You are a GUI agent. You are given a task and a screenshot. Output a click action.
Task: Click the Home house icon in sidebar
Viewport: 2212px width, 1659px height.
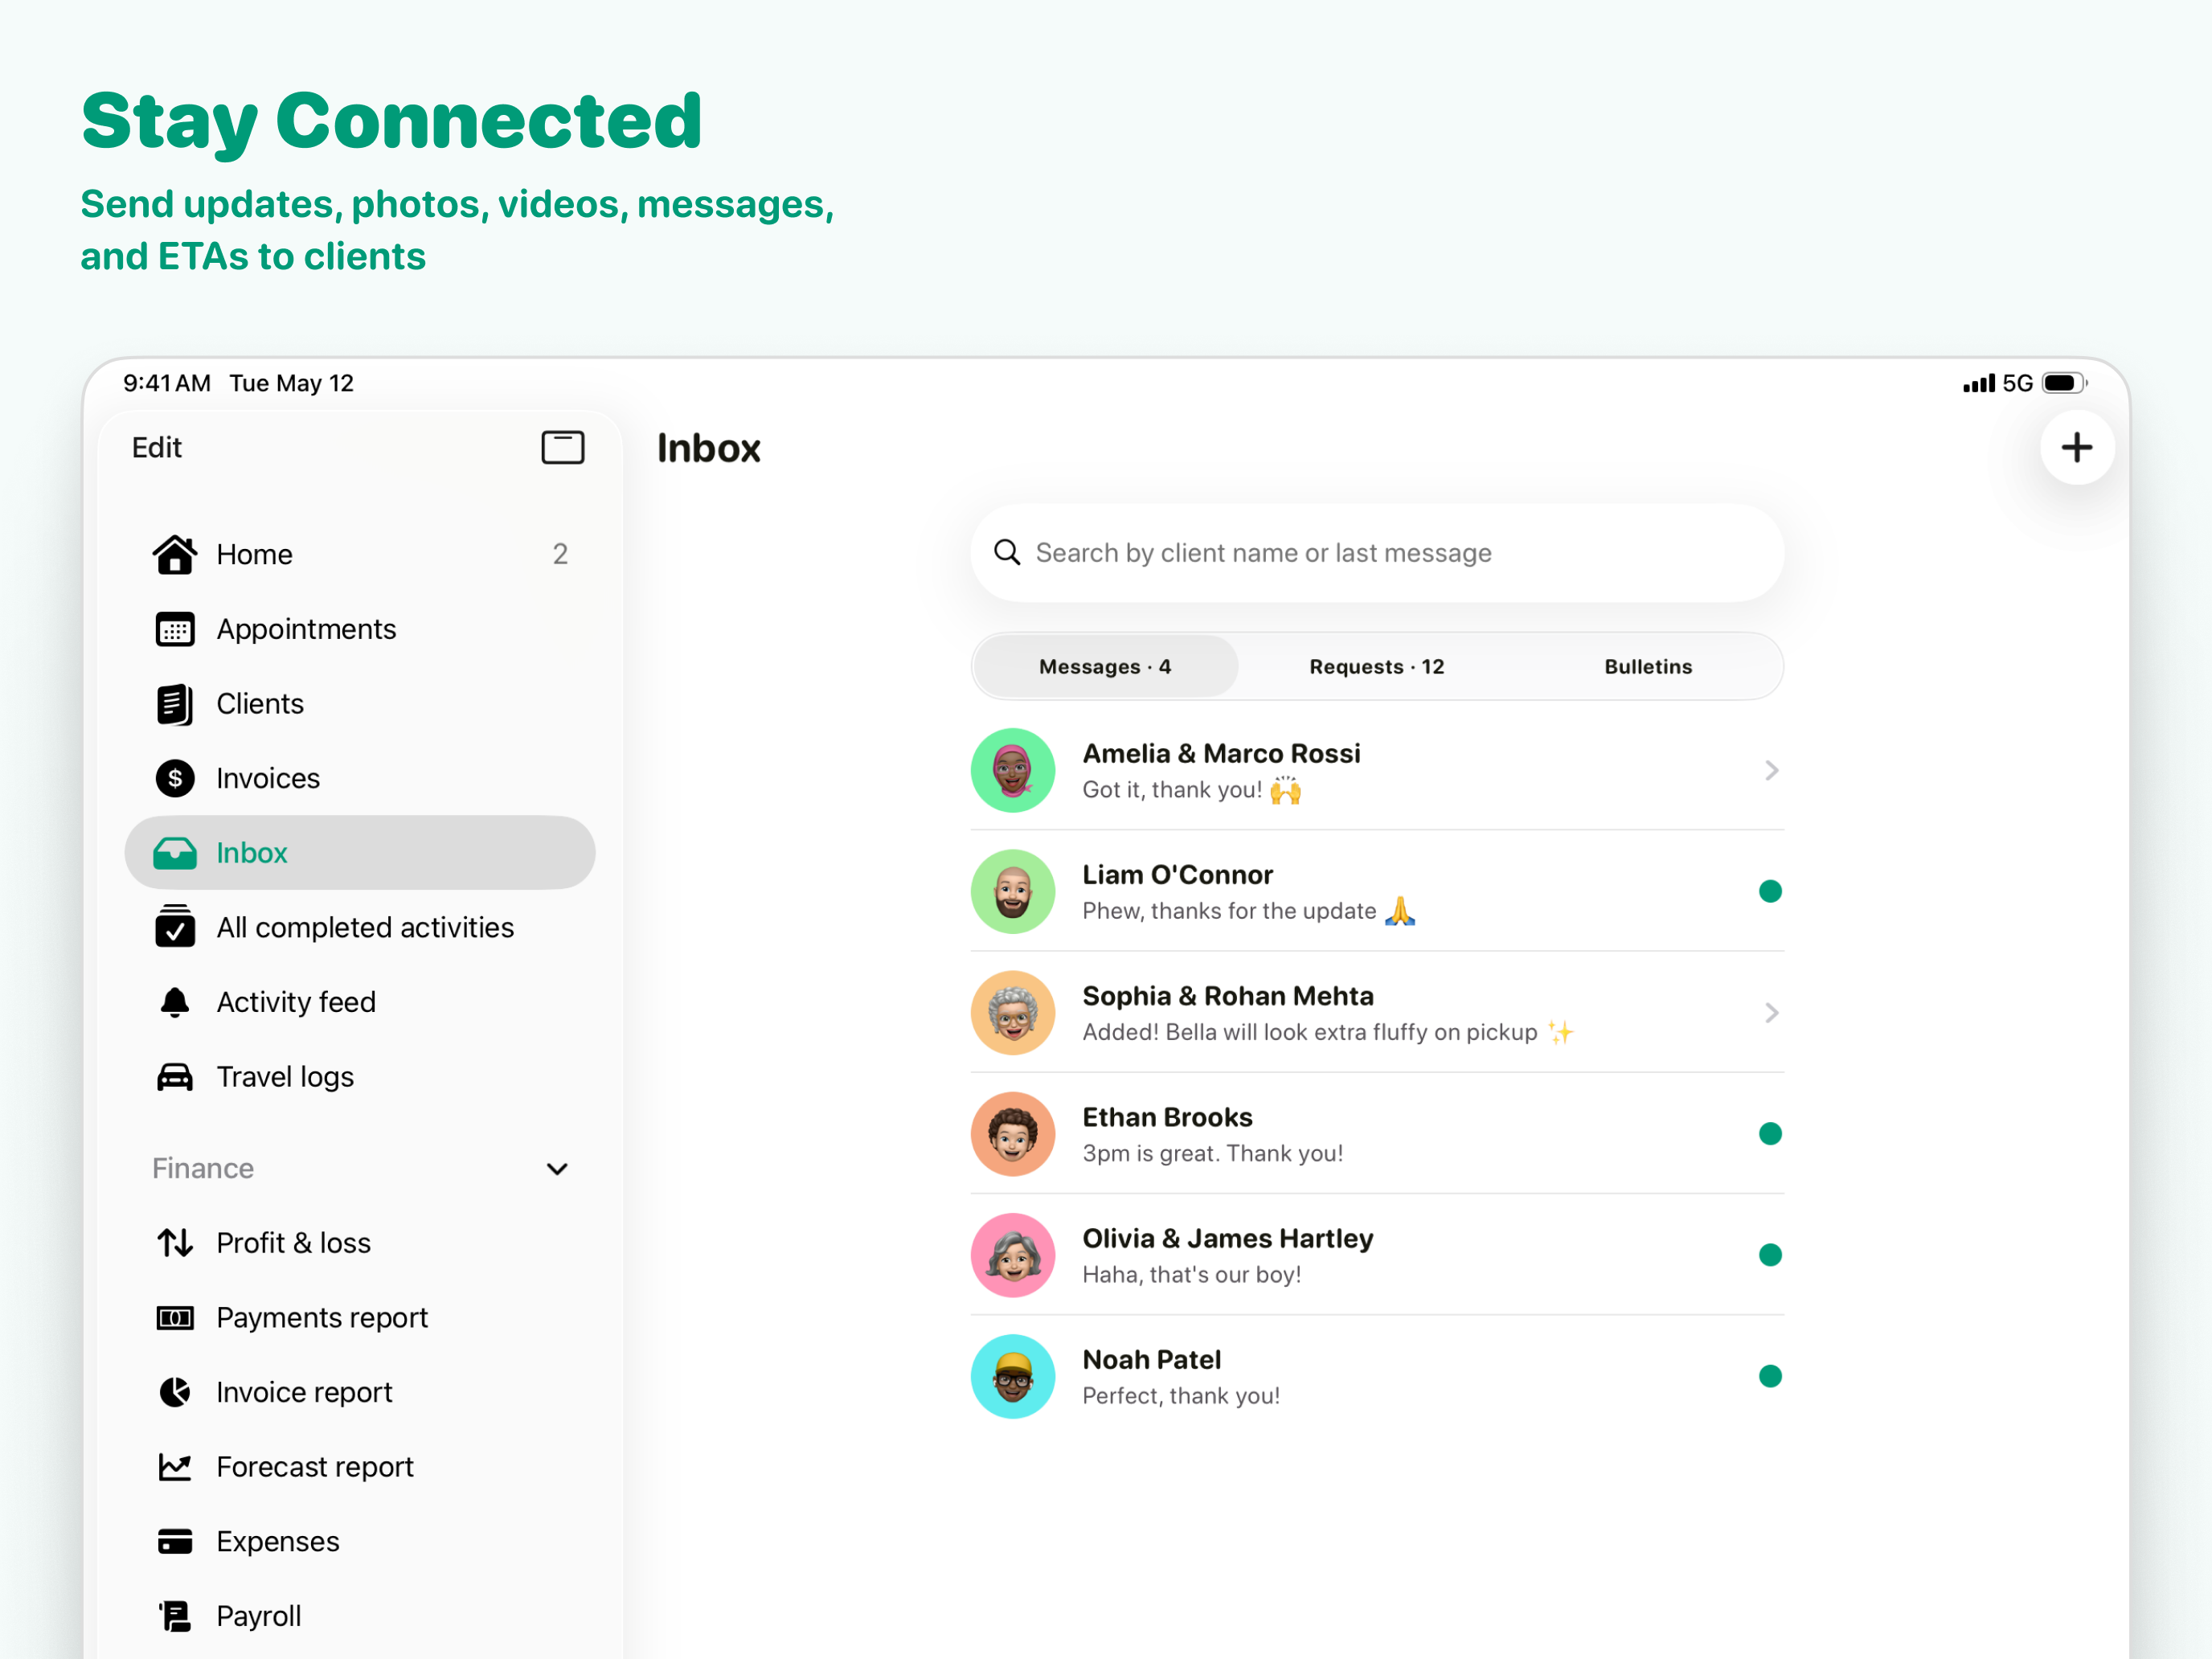175,554
